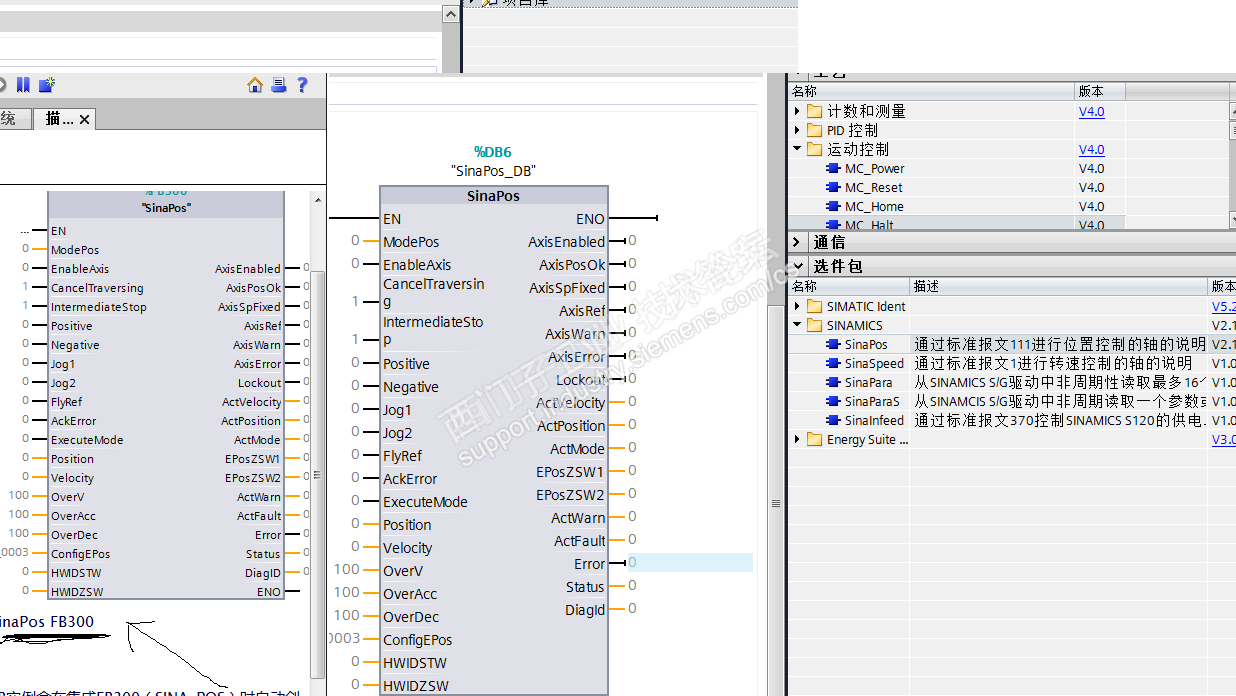Click the EnableAxis input value in editor block

click(x=355, y=264)
